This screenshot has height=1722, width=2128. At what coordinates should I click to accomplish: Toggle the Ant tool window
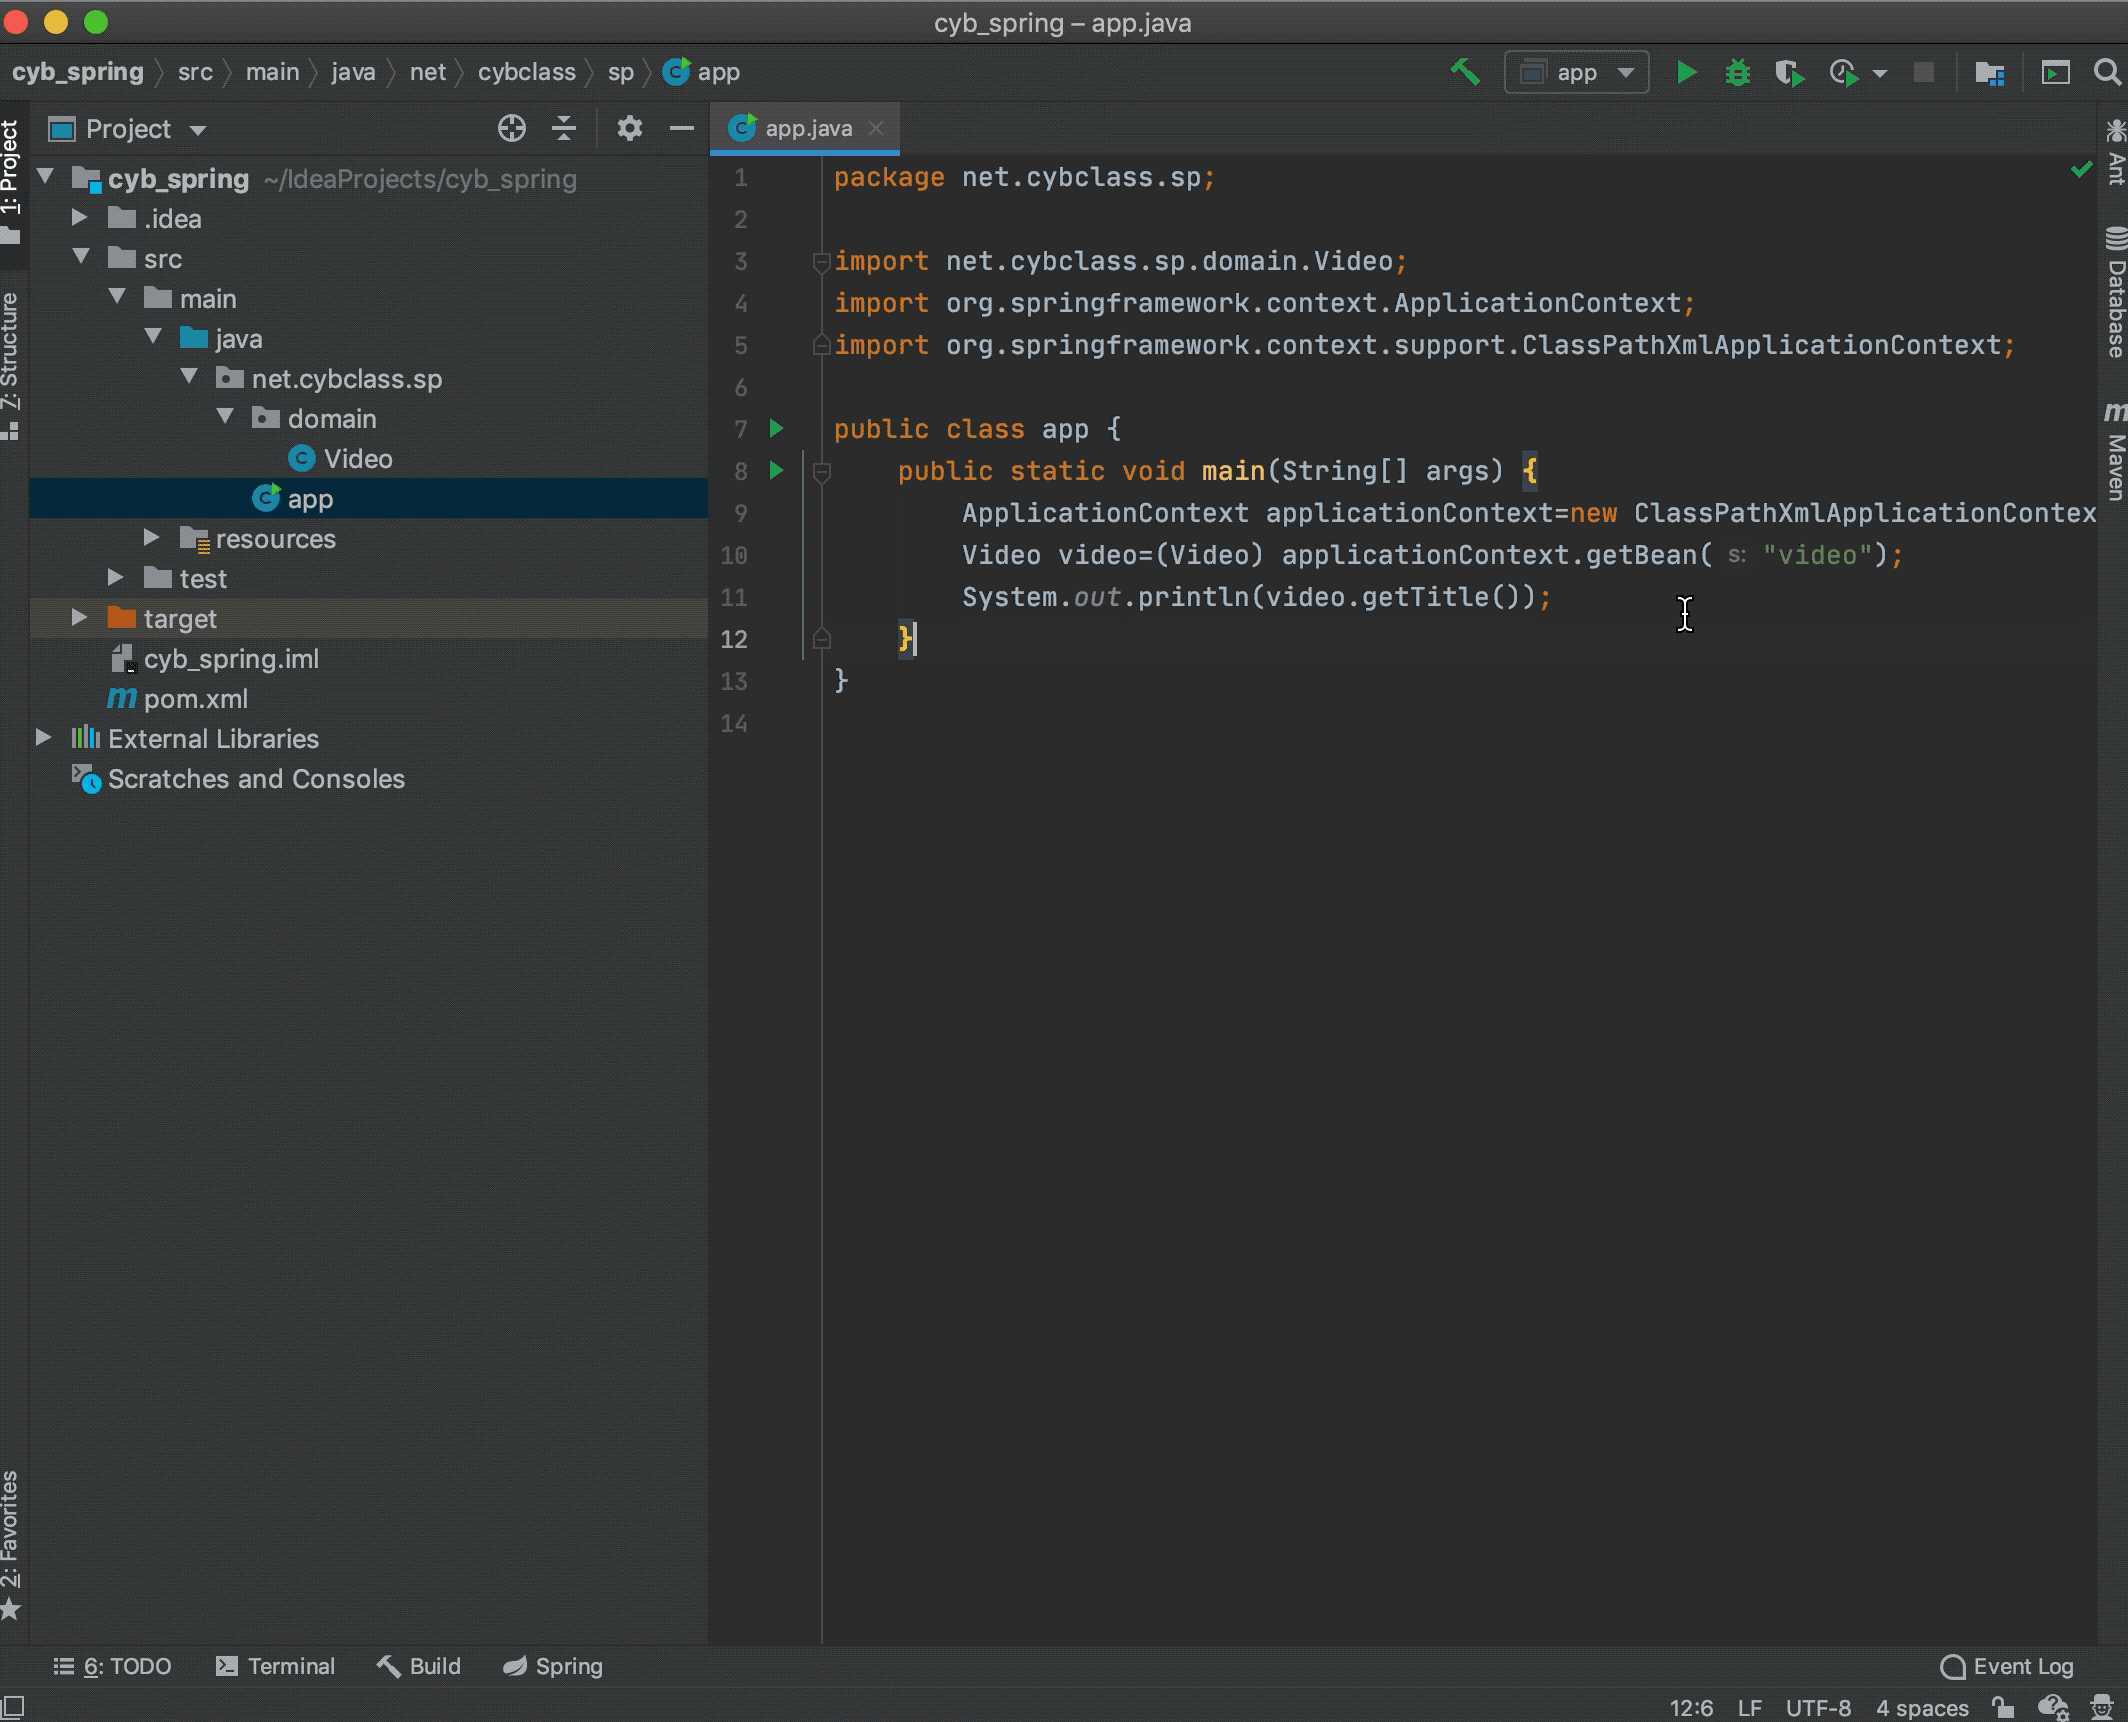coord(2114,152)
